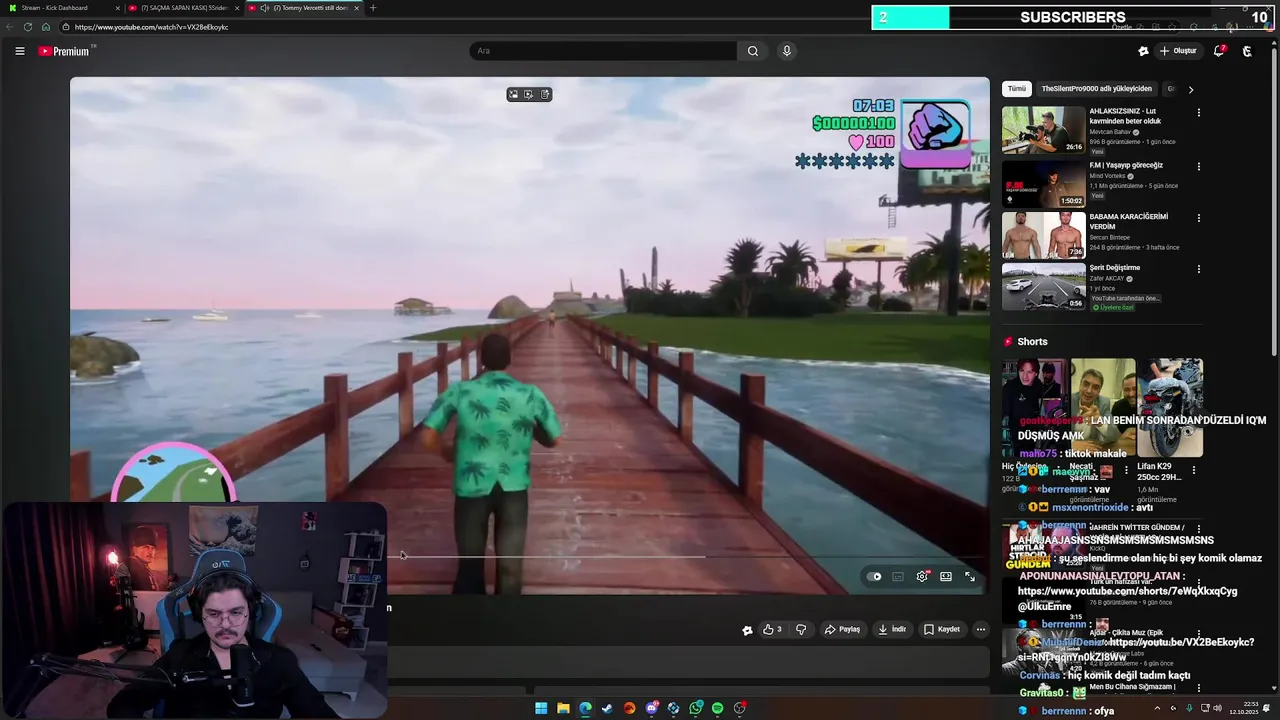The height and width of the screenshot is (720, 1280).
Task: Open options menu for 'Lifan K29' short
Action: click(x=1193, y=469)
